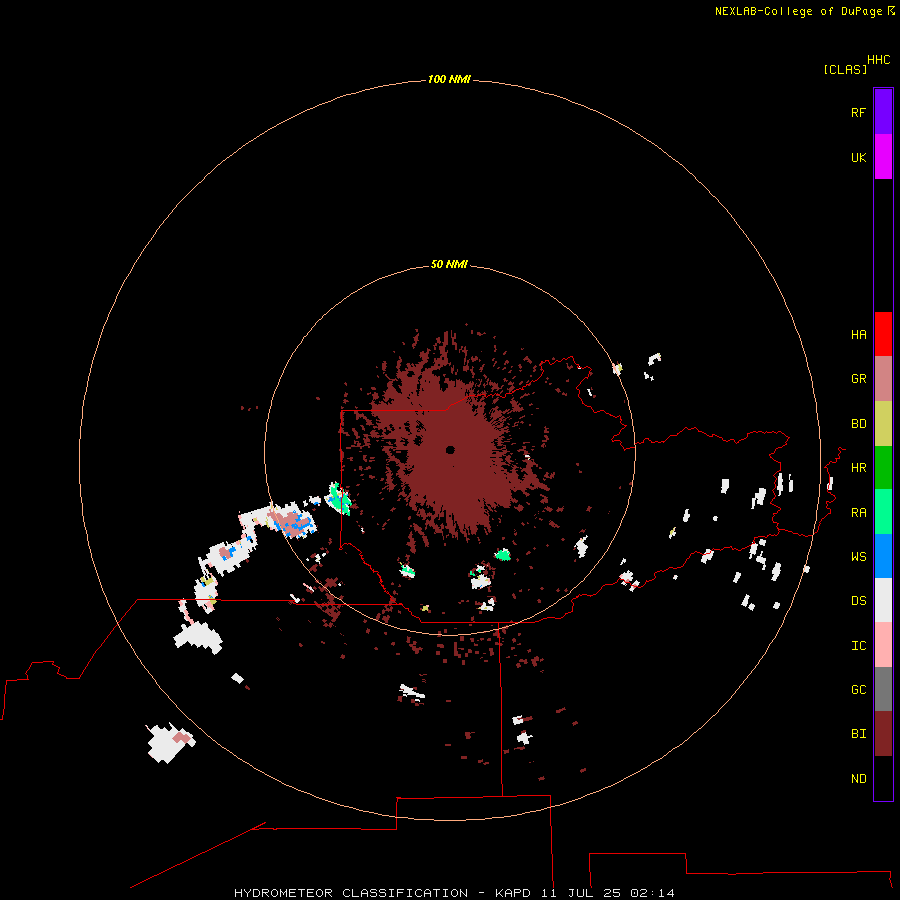Click the HHC product code label
900x900 pixels.
(879, 60)
